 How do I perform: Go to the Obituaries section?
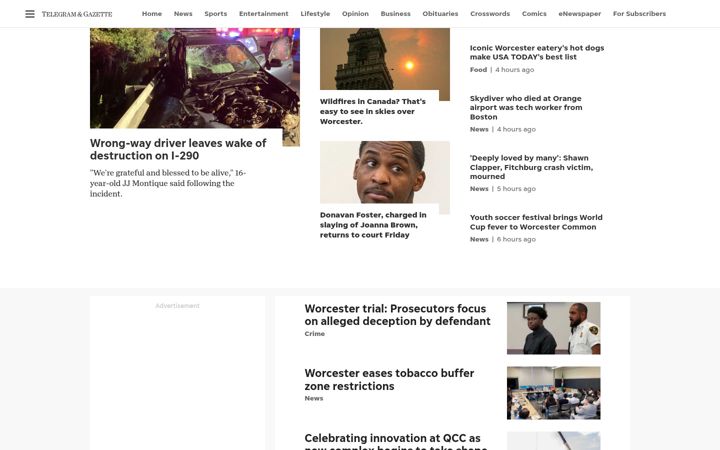[x=440, y=14]
